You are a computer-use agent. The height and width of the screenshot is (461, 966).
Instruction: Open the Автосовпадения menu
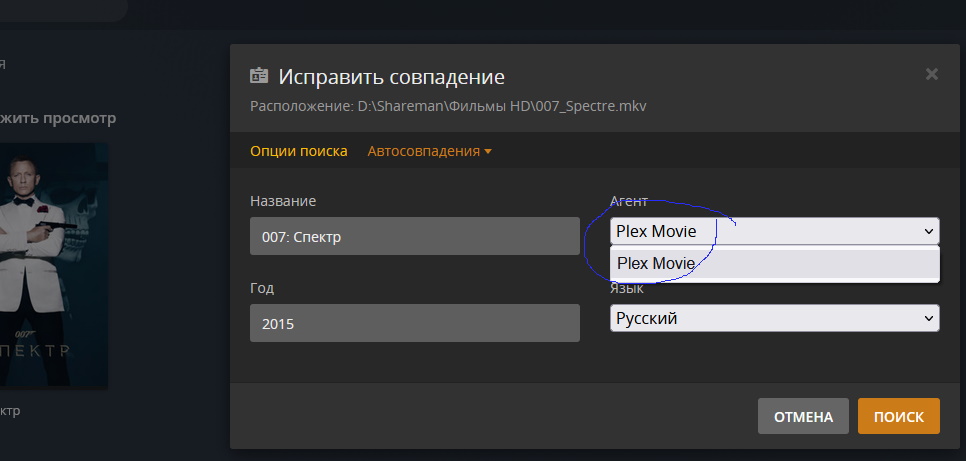point(424,151)
